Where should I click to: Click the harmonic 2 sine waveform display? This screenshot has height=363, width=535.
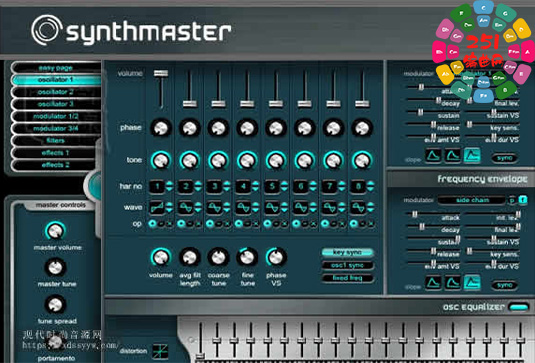click(186, 207)
